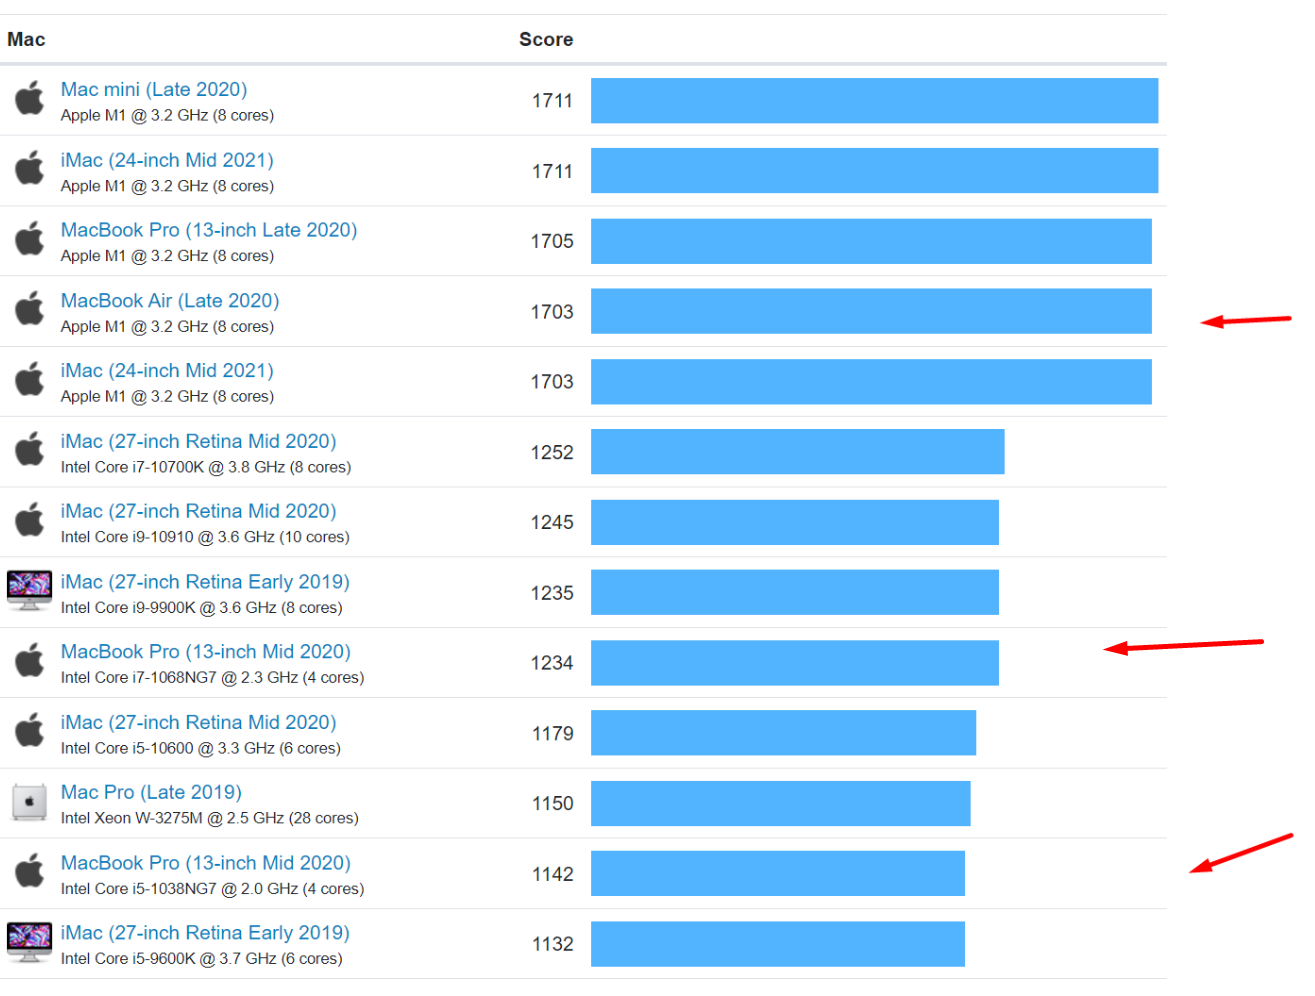Viewport: 1315px width, 996px height.
Task: Select the 1711 score in the Mac mini row
Action: pos(552,101)
